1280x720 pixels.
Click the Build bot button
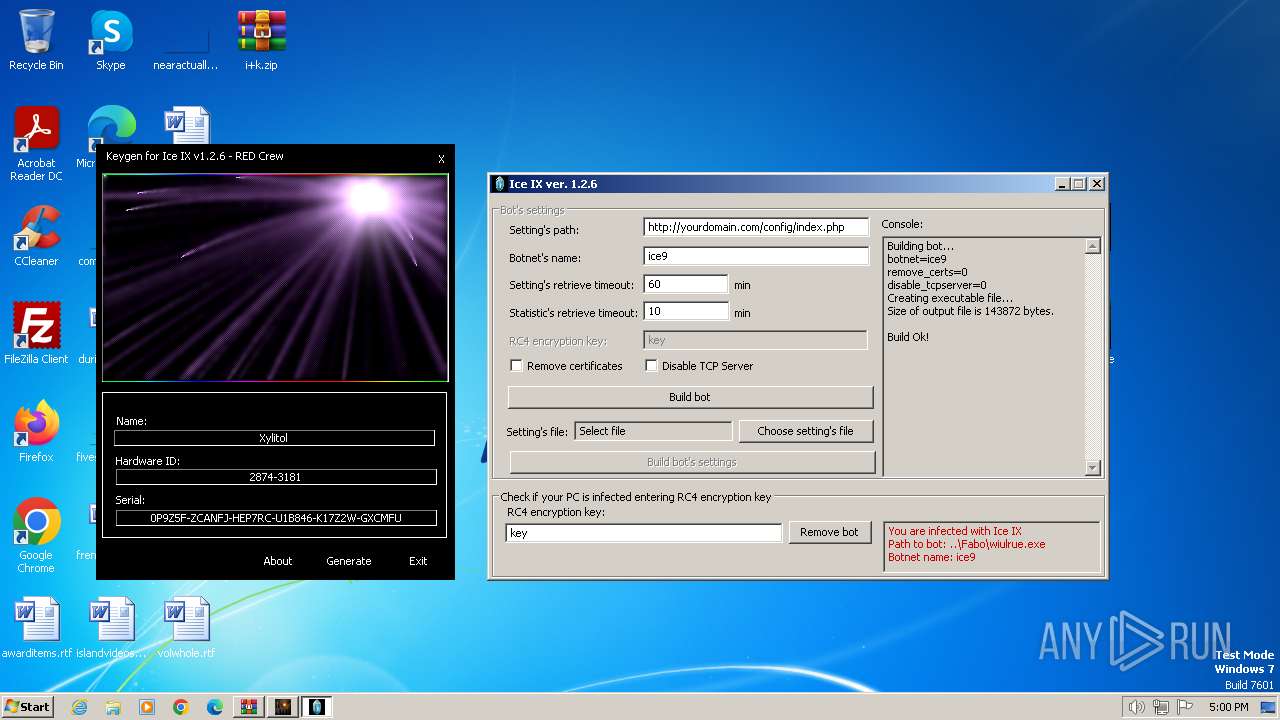click(x=690, y=397)
